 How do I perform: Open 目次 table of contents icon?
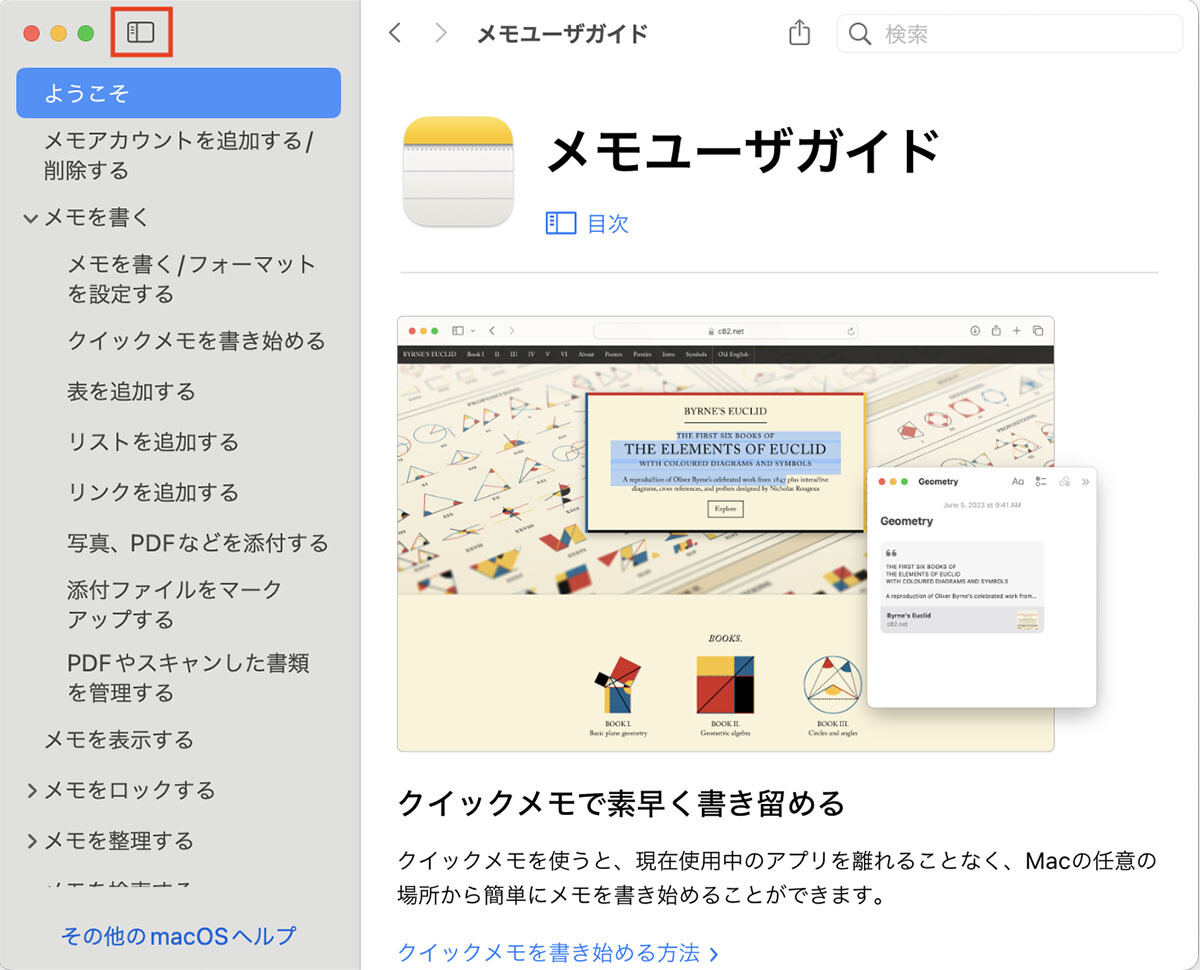pos(561,223)
